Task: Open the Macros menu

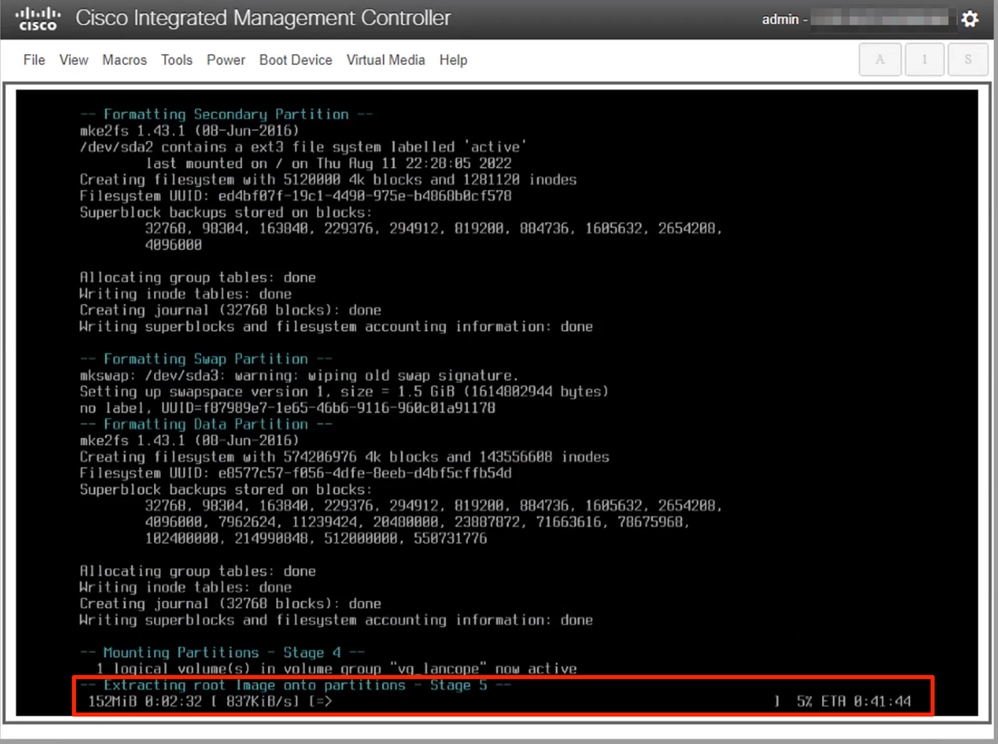Action: [125, 60]
